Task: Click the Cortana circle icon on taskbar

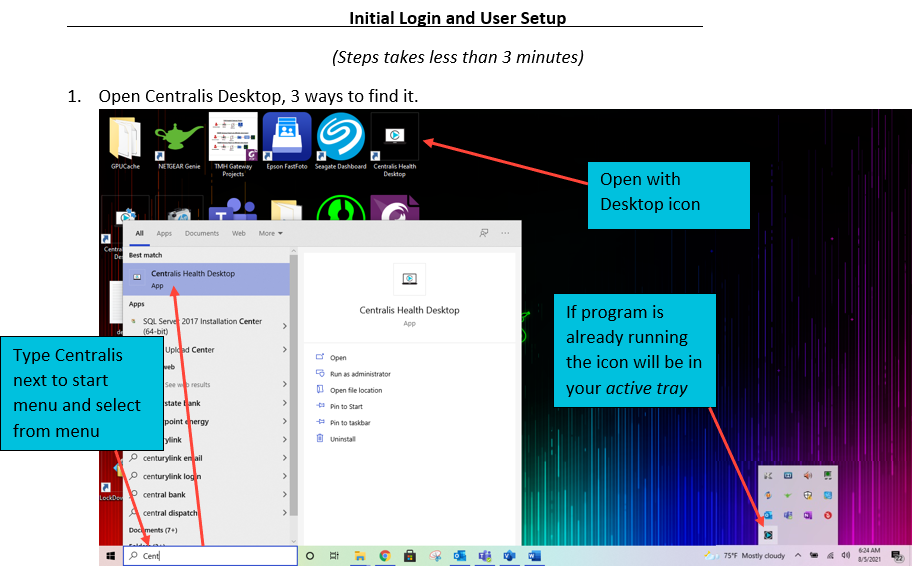Action: click(x=310, y=556)
